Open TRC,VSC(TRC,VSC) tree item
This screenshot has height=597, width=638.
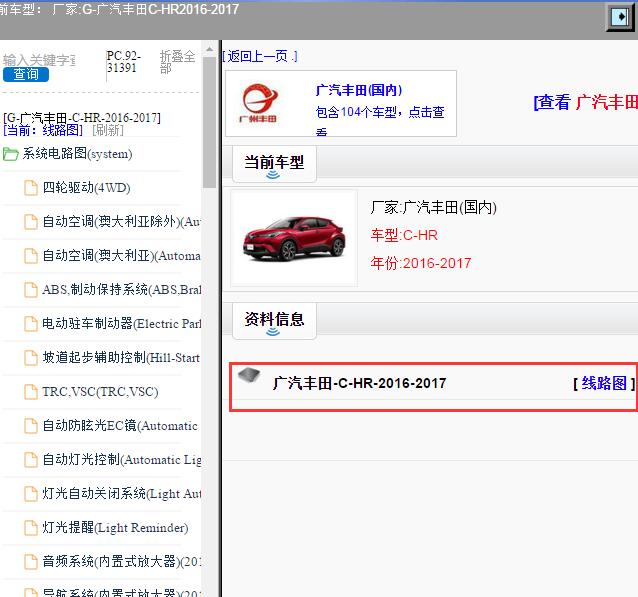pyautogui.click(x=100, y=392)
